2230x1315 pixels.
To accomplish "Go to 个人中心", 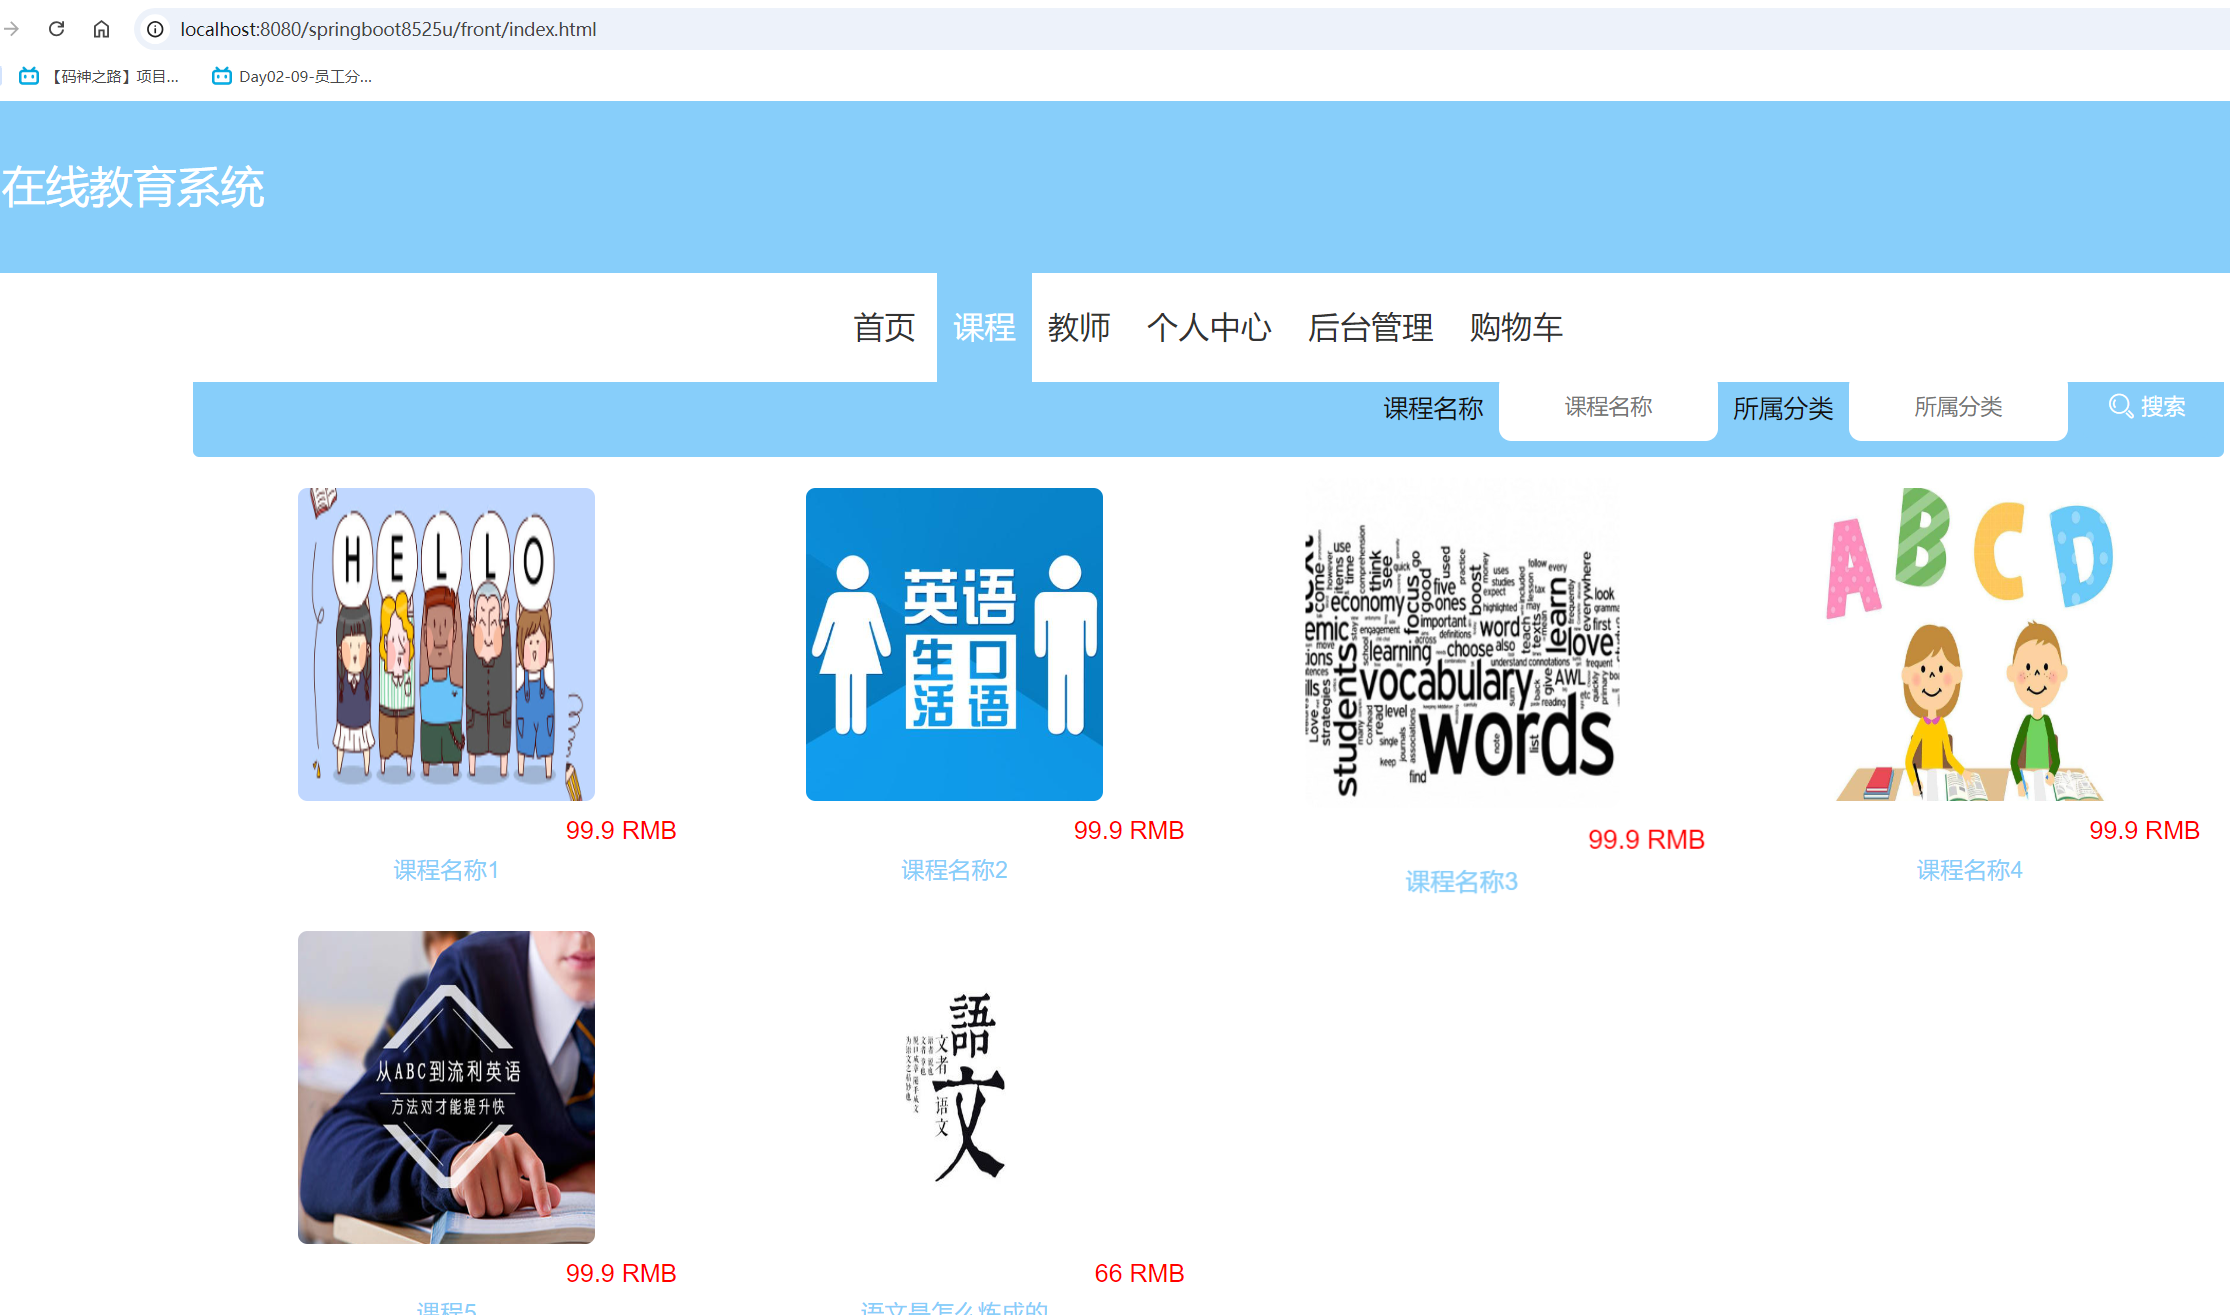I will click(1211, 327).
